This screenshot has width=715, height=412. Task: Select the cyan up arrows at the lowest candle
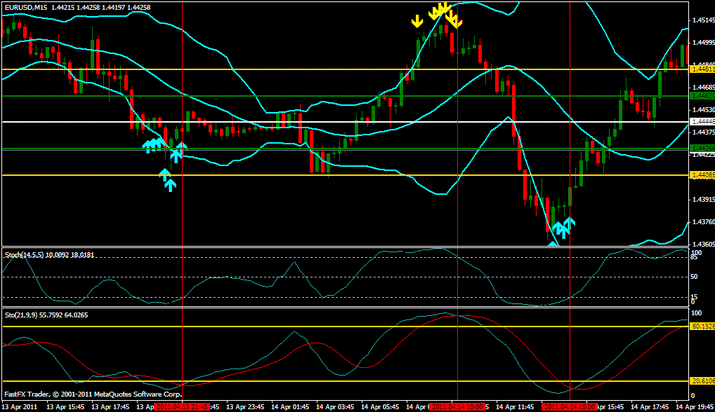561,228
